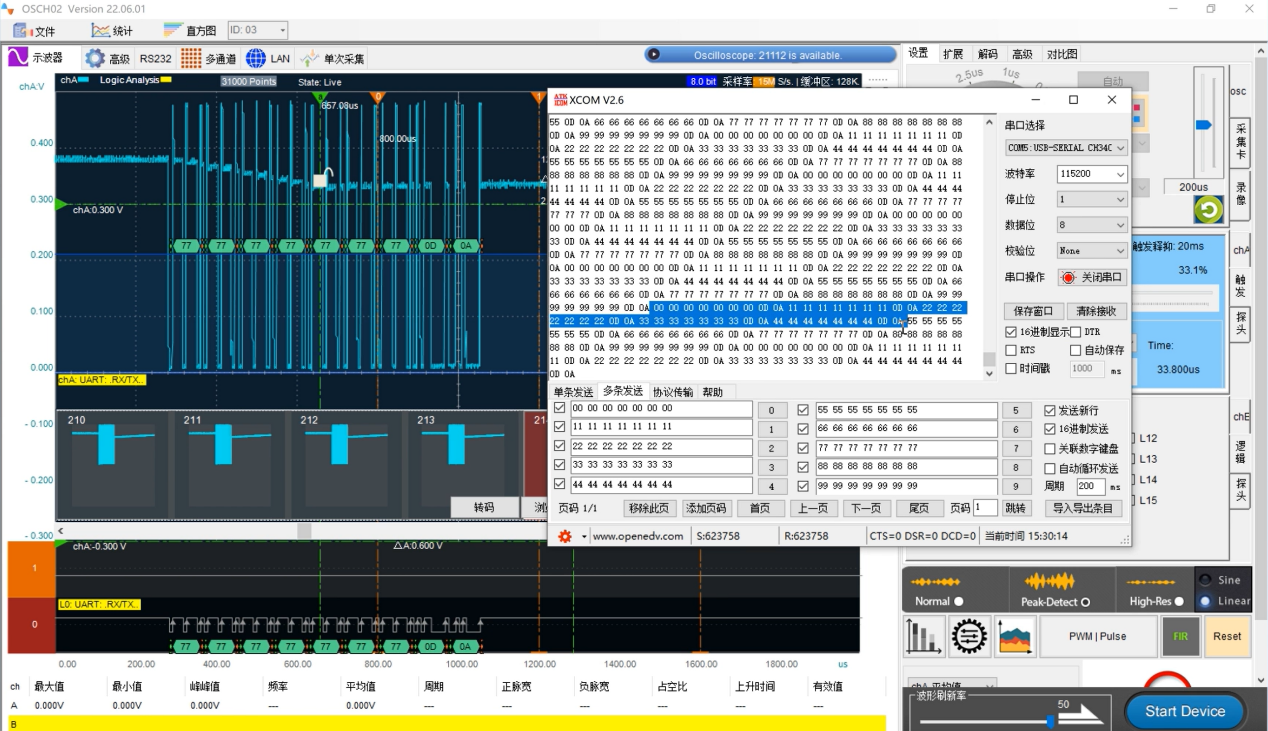Image resolution: width=1268 pixels, height=731 pixels.
Task: Toggle the hex display checkbox
Action: [x=1011, y=332]
